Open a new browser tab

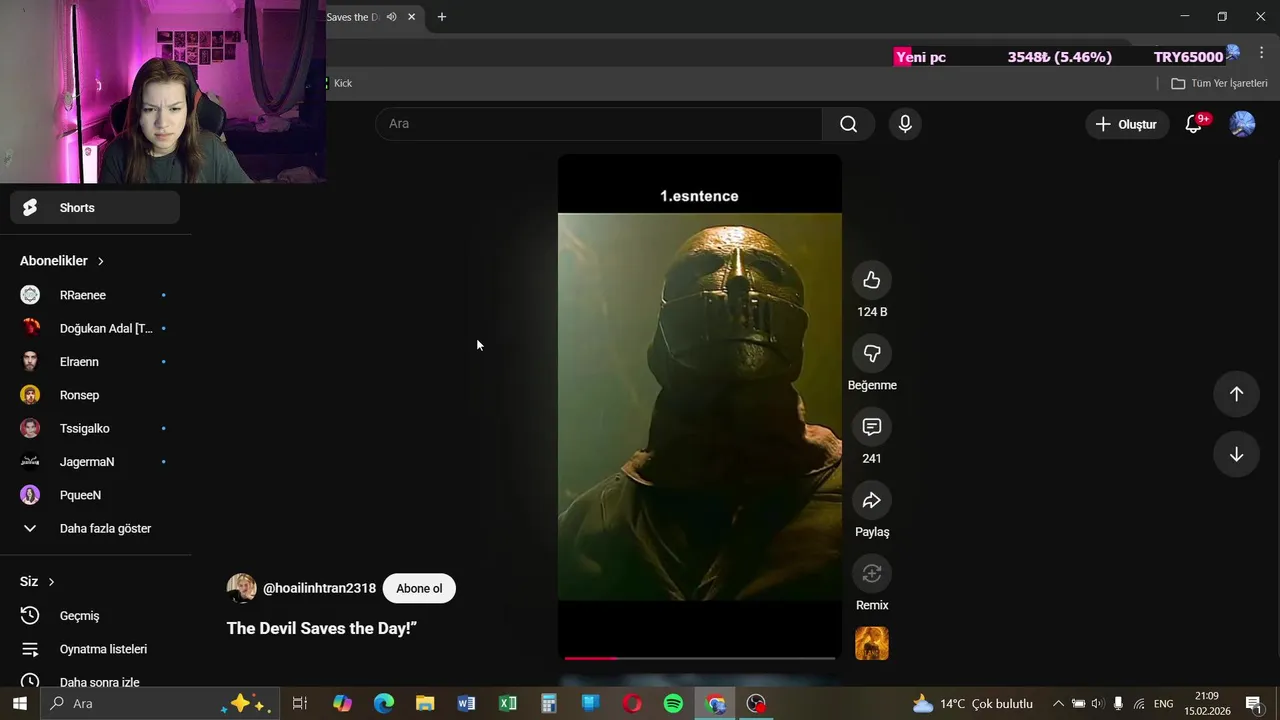[x=441, y=17]
